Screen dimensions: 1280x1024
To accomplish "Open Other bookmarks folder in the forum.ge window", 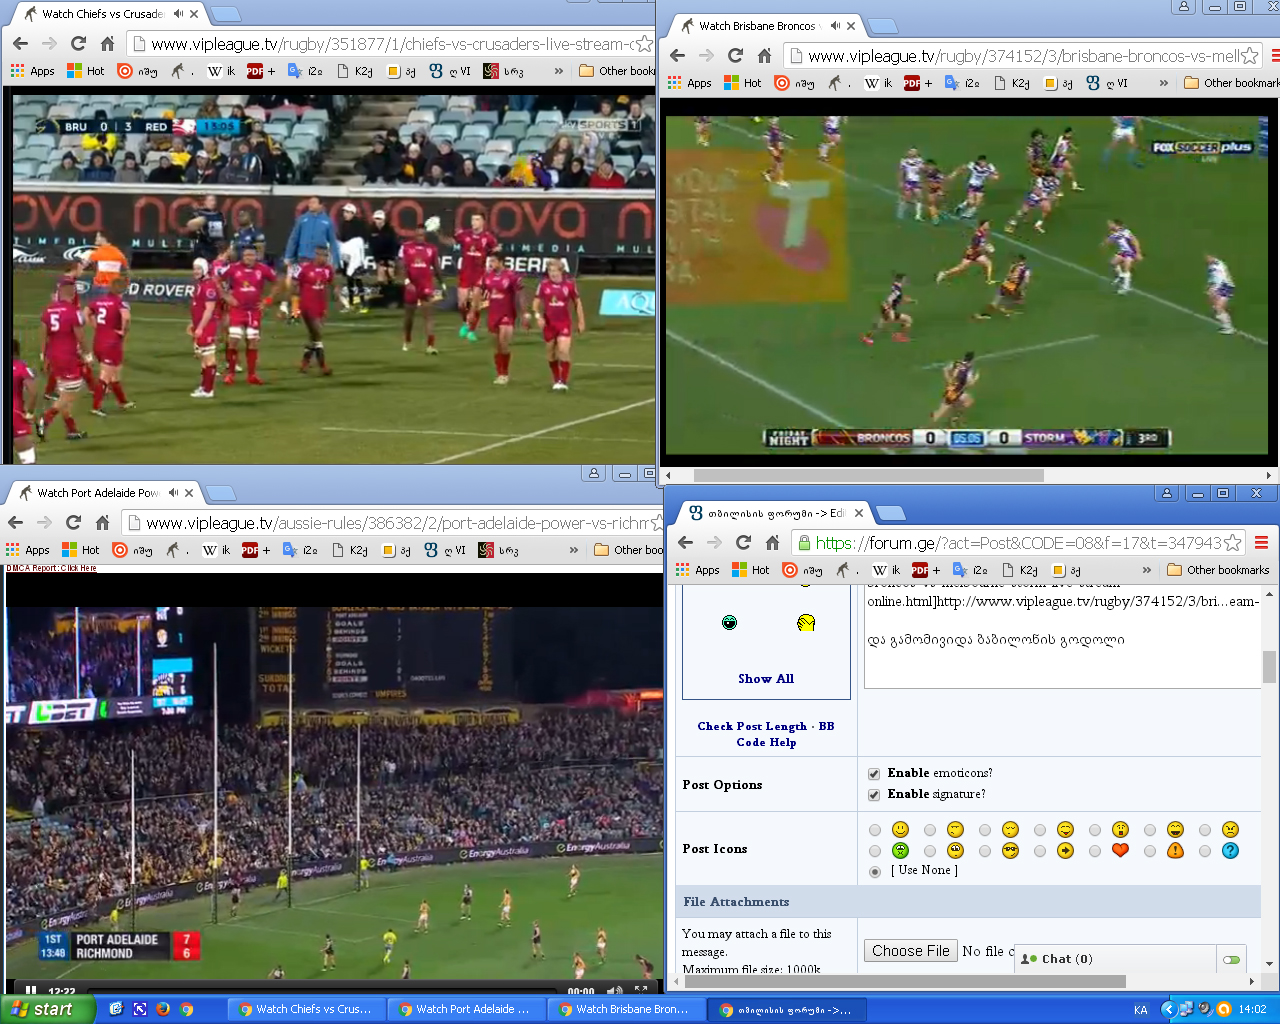I will [x=1218, y=570].
